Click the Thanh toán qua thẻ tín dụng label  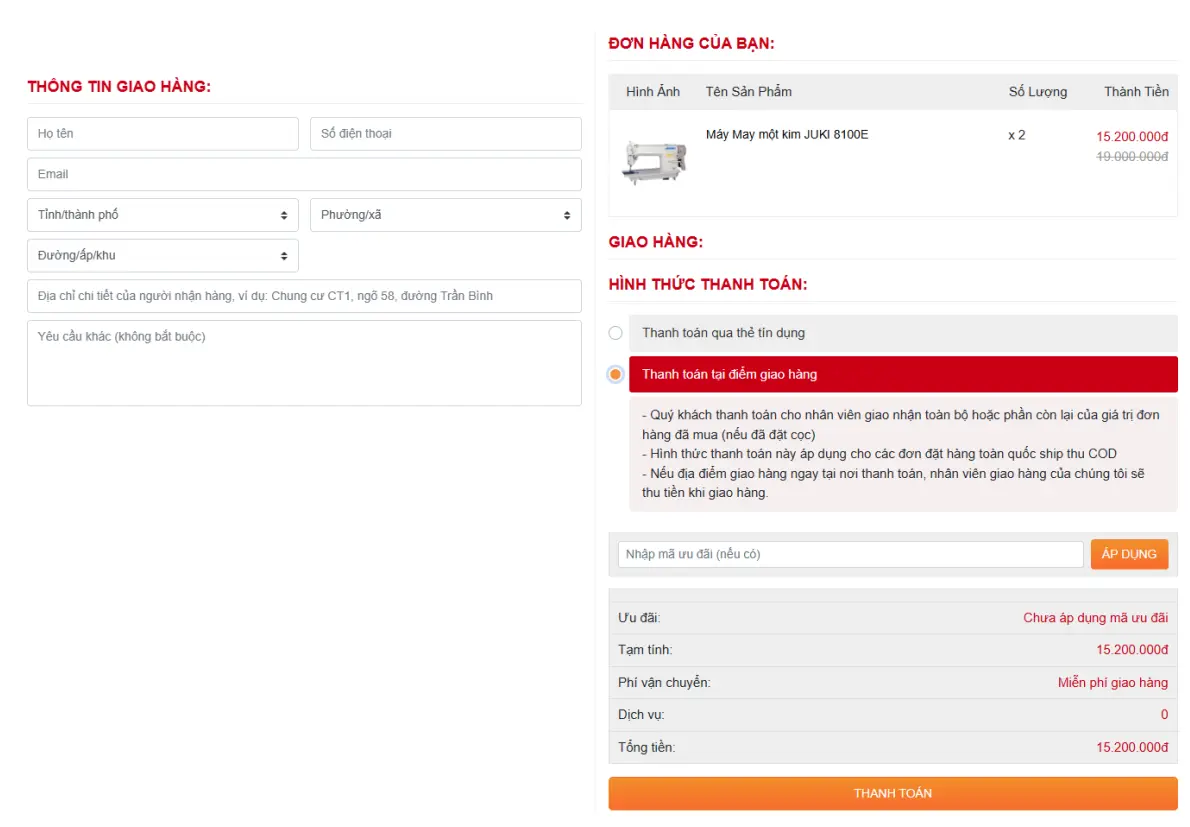[723, 333]
